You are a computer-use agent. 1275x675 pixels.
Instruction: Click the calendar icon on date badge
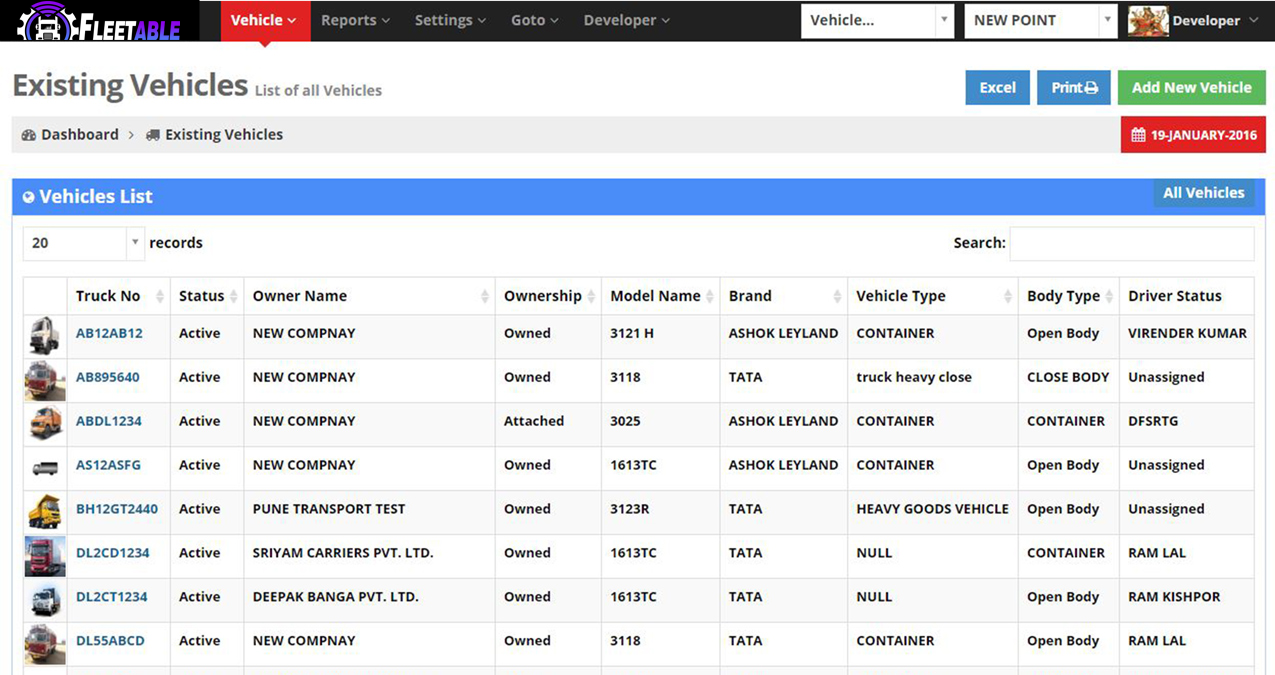(x=1138, y=135)
